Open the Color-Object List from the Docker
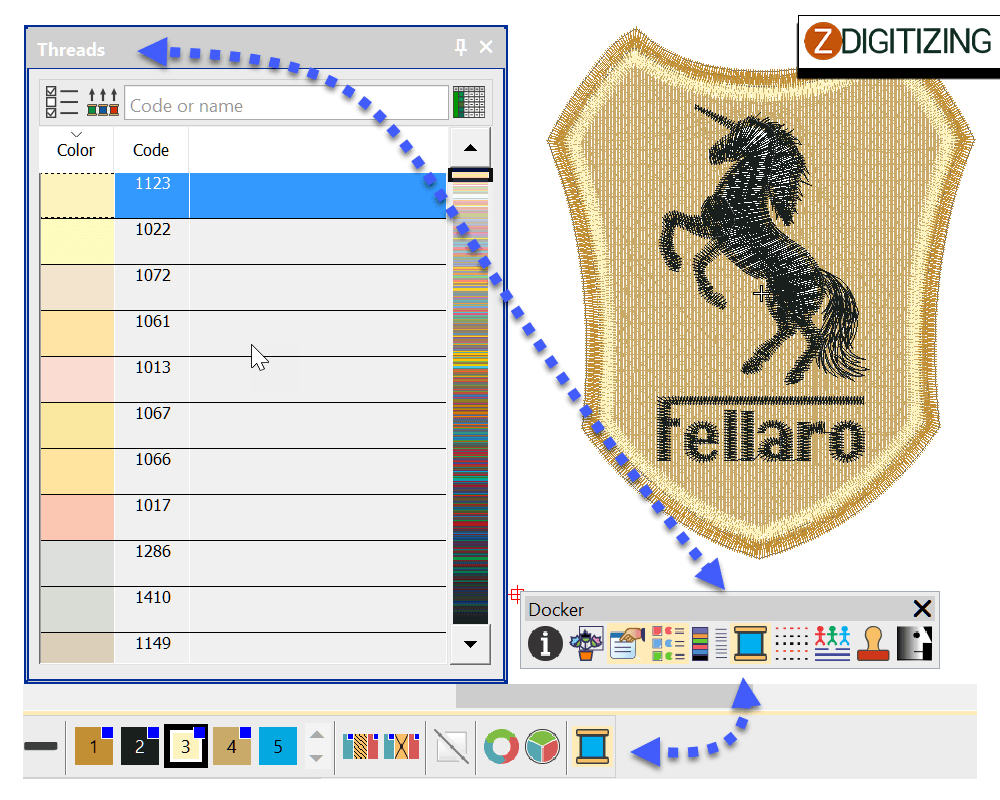The width and height of the screenshot is (1000, 800). 667,643
